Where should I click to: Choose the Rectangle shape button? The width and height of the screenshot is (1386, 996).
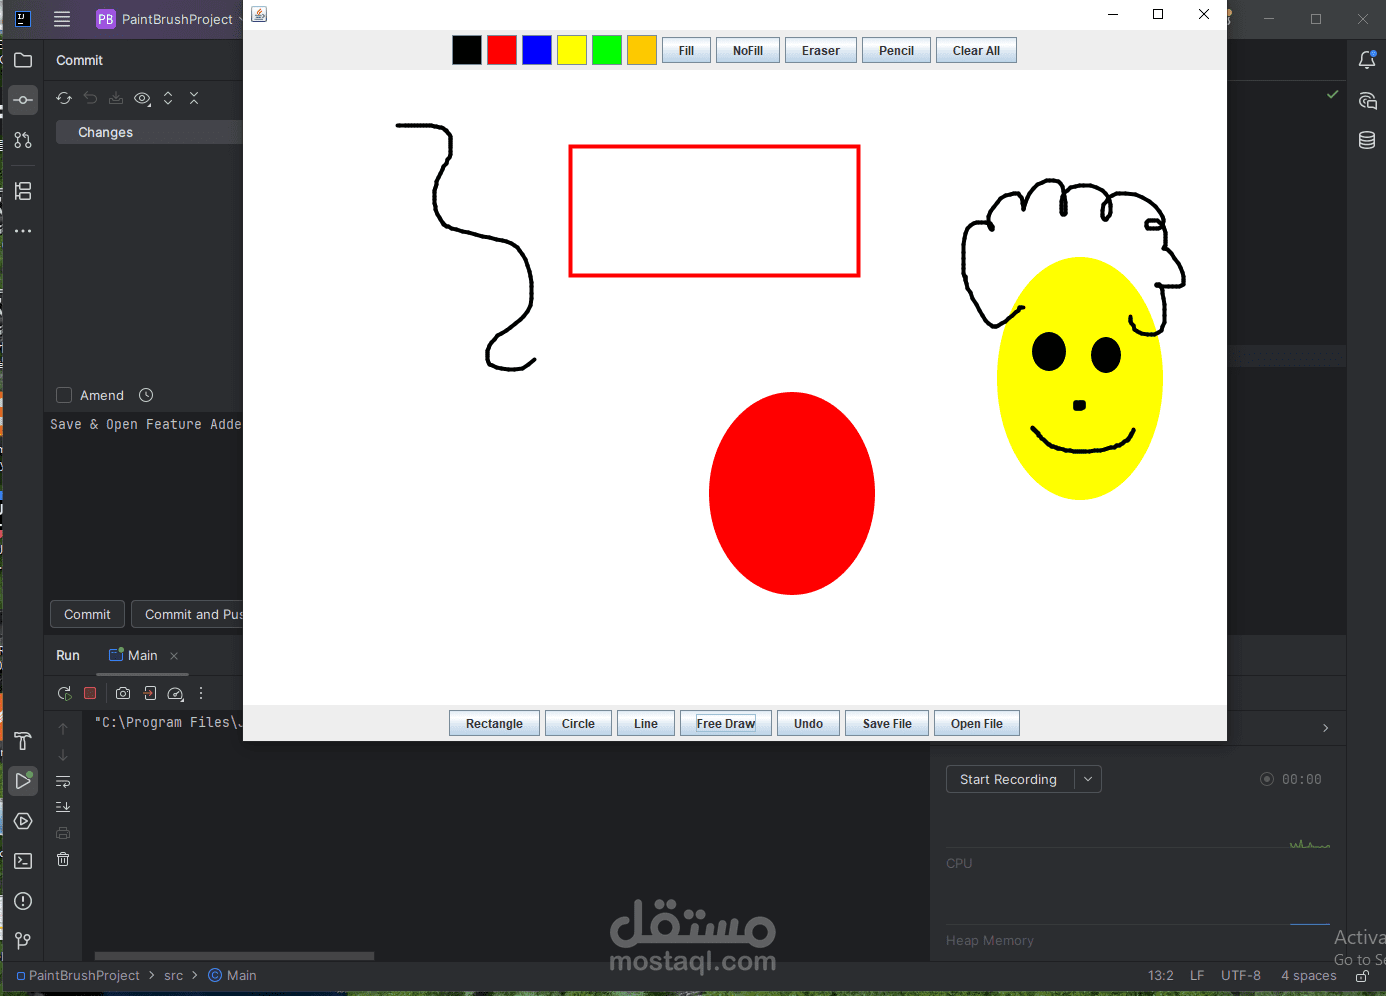[494, 723]
